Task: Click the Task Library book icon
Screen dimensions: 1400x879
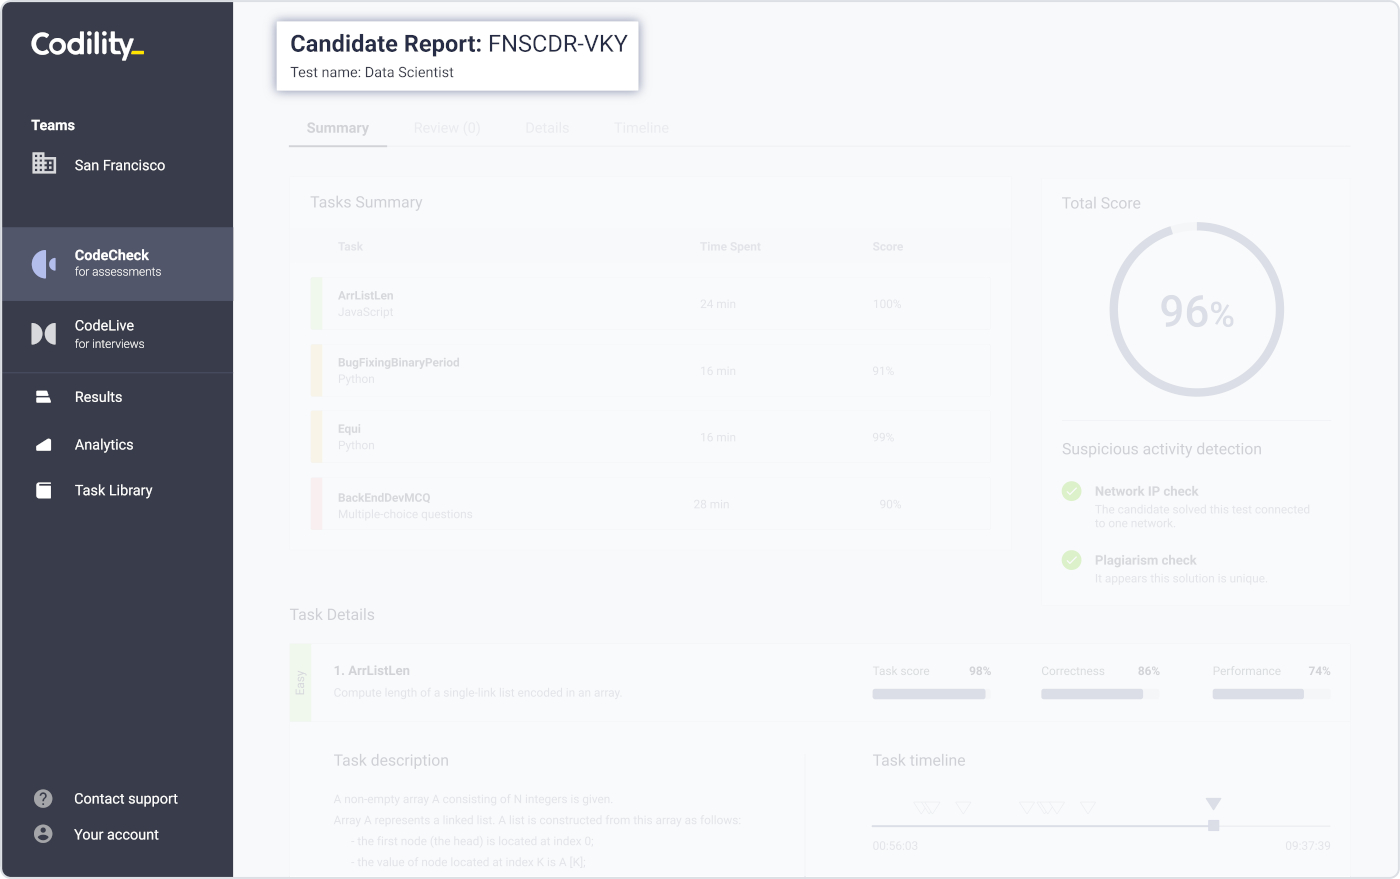Action: [x=43, y=490]
